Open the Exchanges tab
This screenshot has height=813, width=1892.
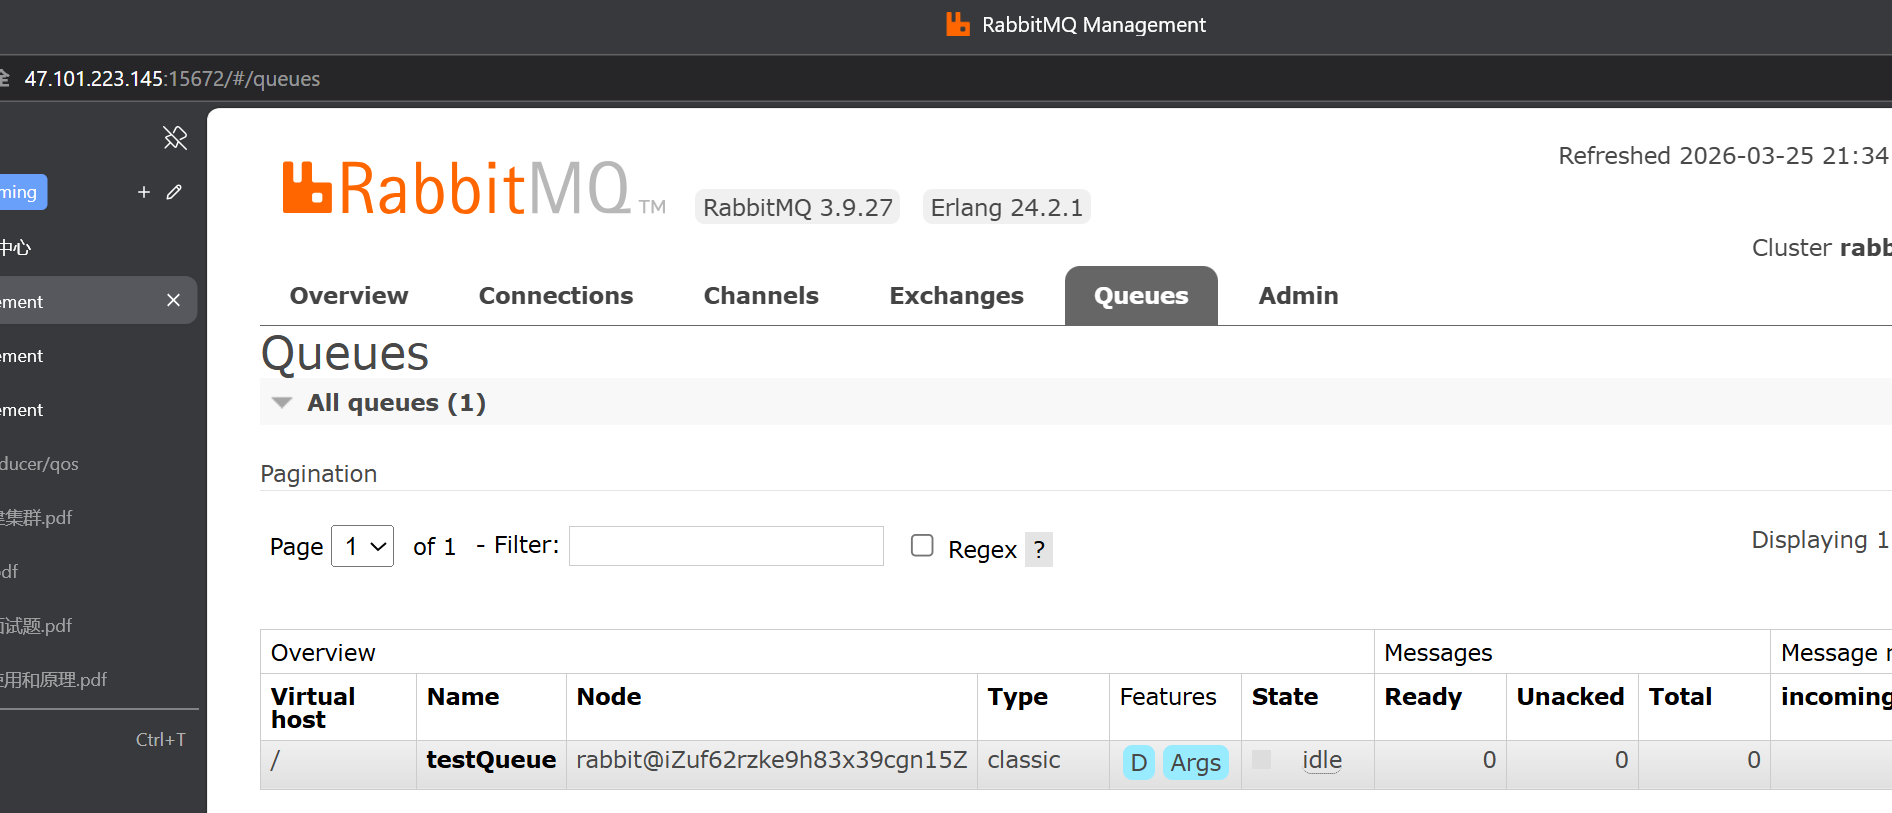click(x=956, y=296)
